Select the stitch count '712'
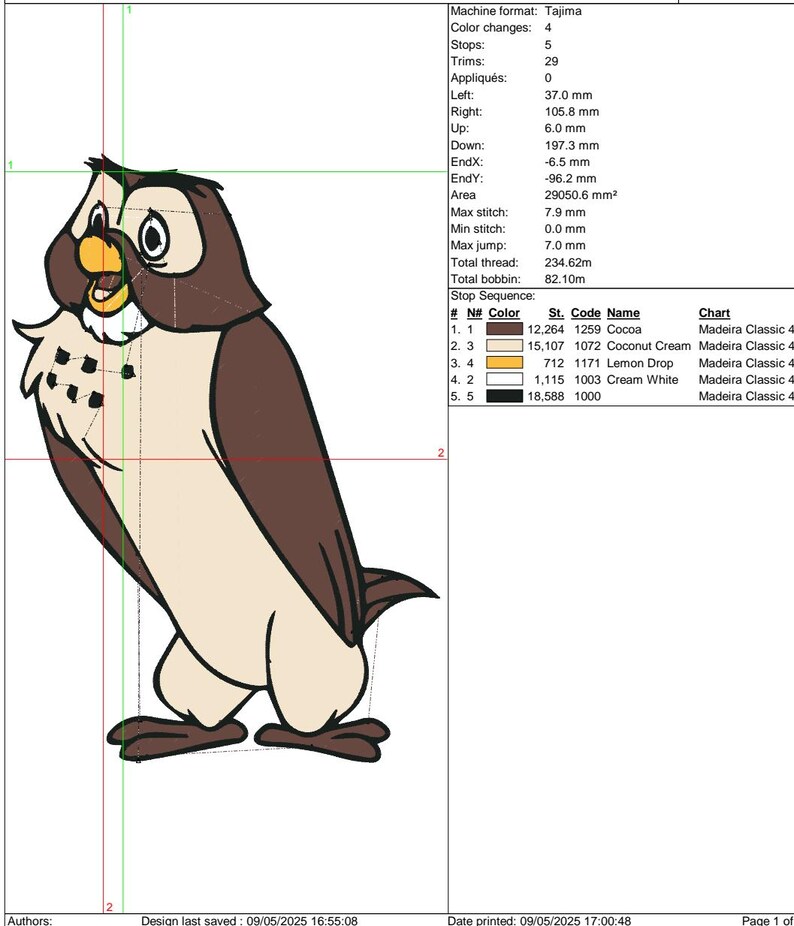794x926 pixels. coord(554,363)
